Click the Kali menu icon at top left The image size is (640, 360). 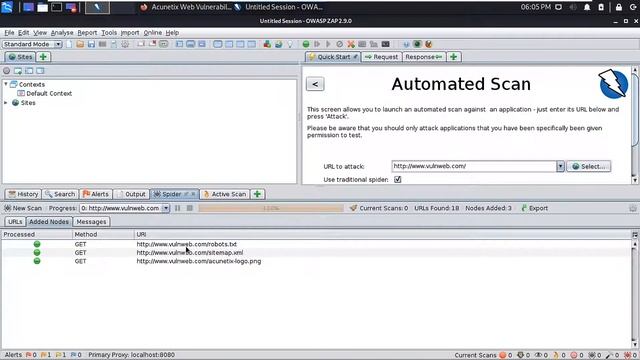click(x=7, y=7)
